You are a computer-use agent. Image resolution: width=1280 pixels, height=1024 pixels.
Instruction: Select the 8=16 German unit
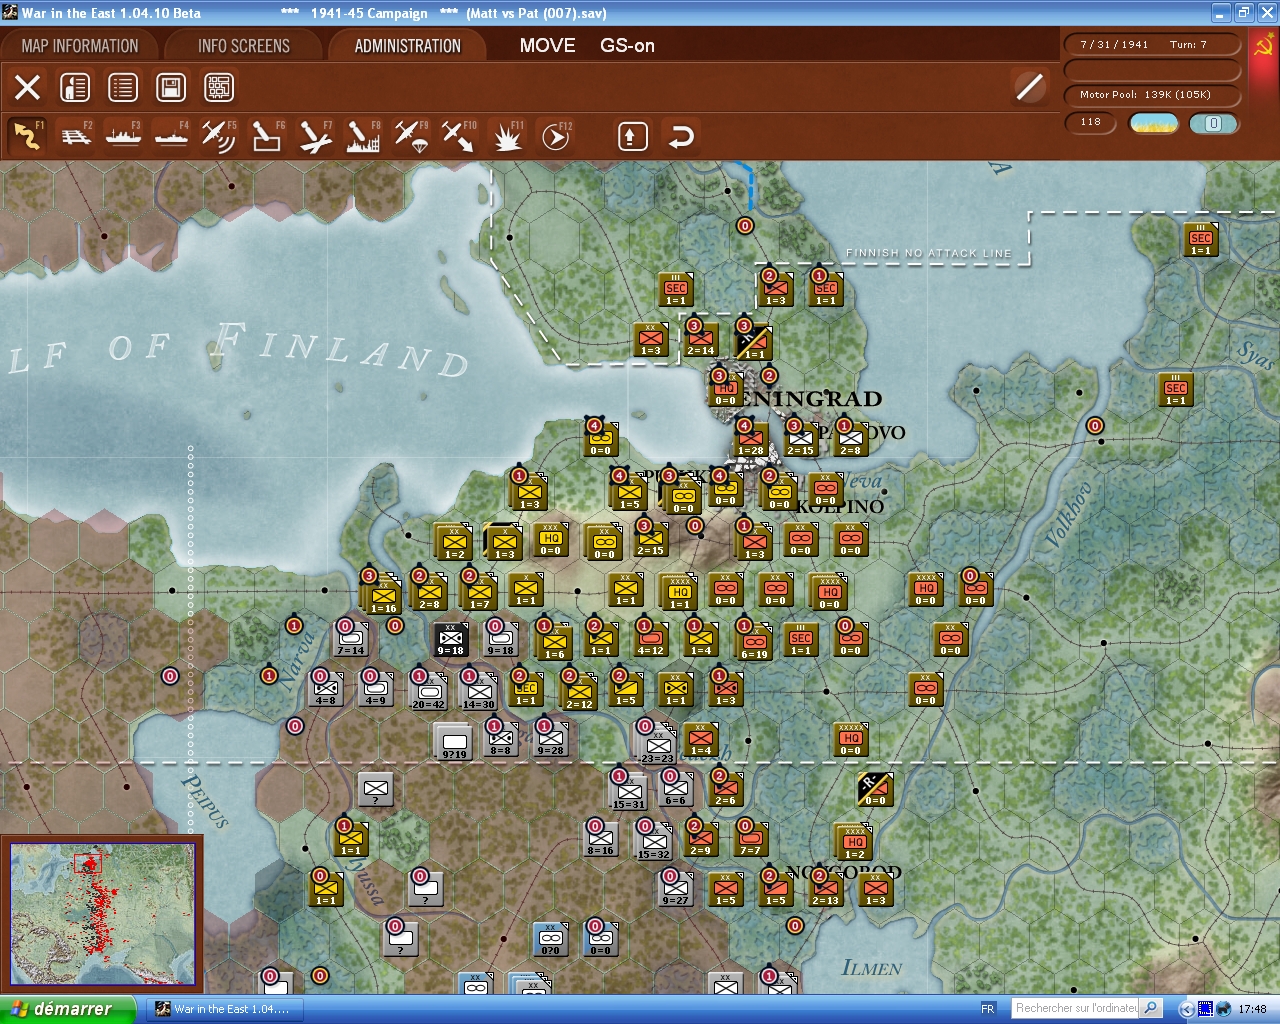pos(601,840)
